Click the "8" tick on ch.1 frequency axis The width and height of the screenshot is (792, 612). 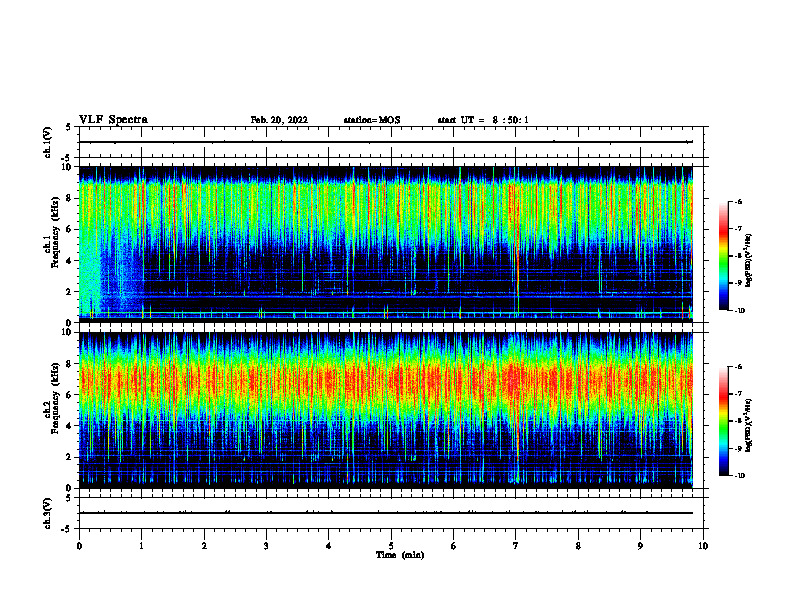[x=70, y=198]
